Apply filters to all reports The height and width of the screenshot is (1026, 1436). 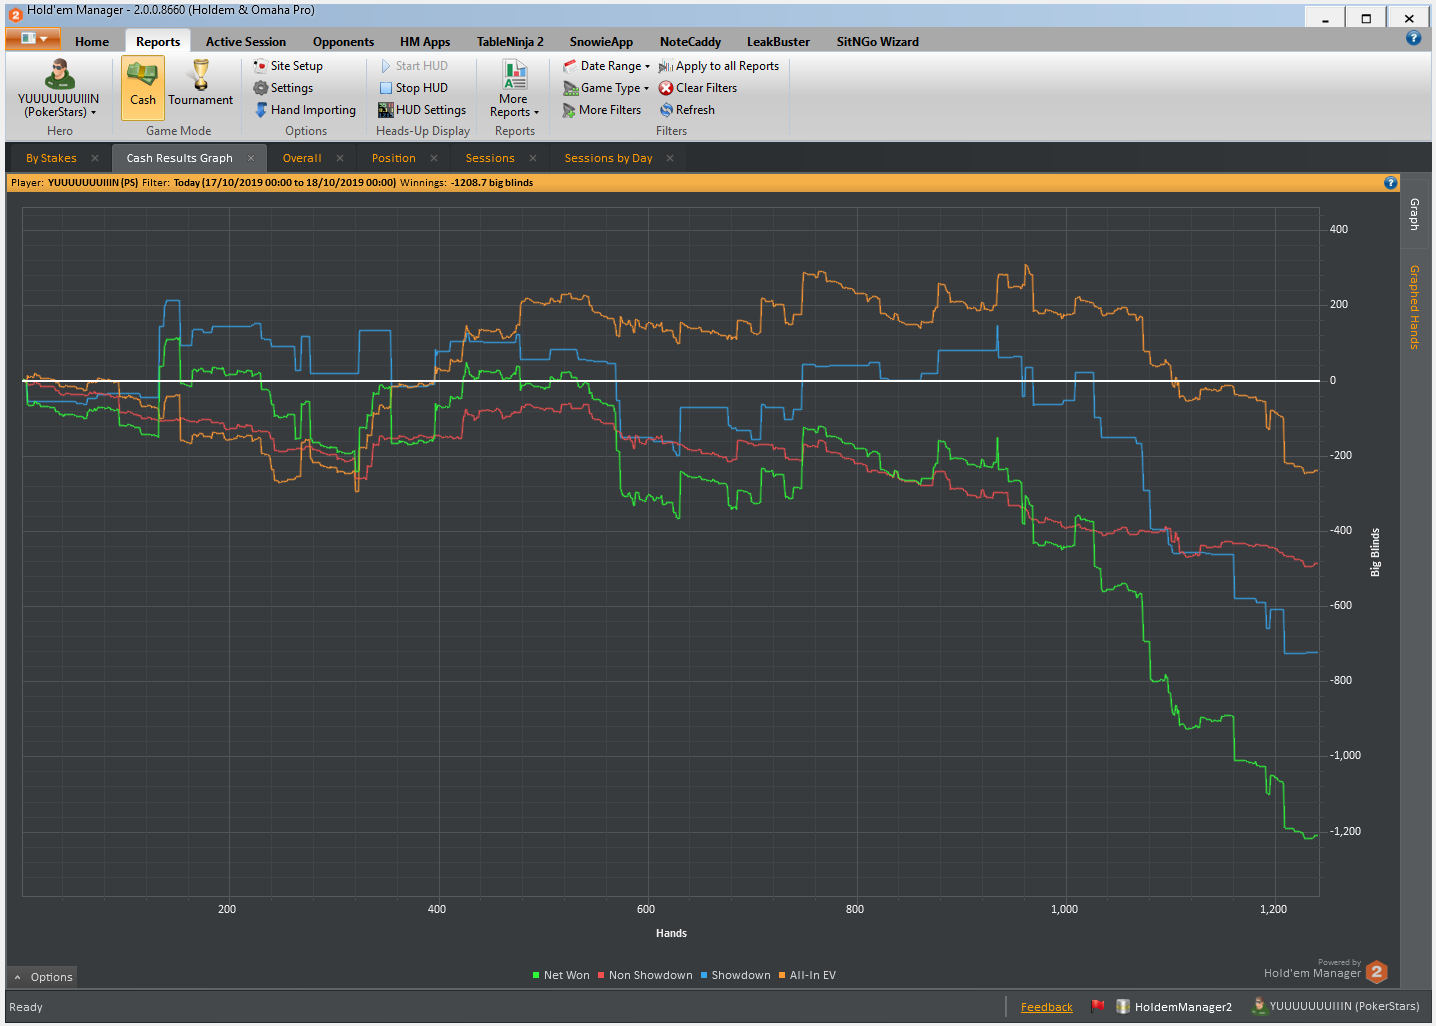point(718,66)
